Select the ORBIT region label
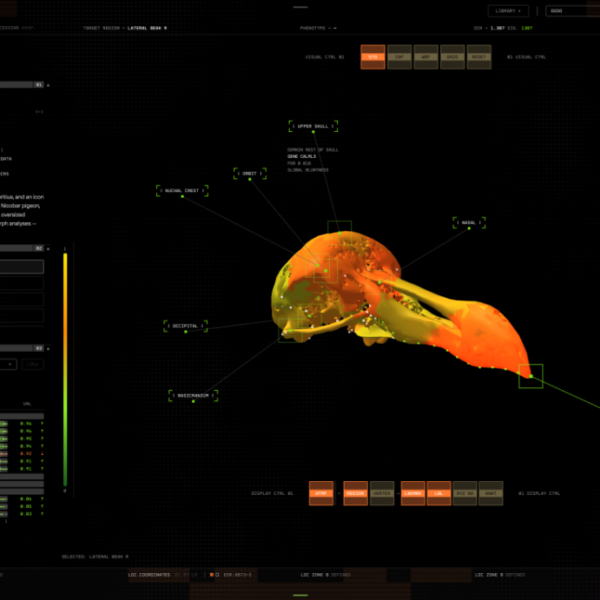This screenshot has height=600, width=600. tap(250, 173)
